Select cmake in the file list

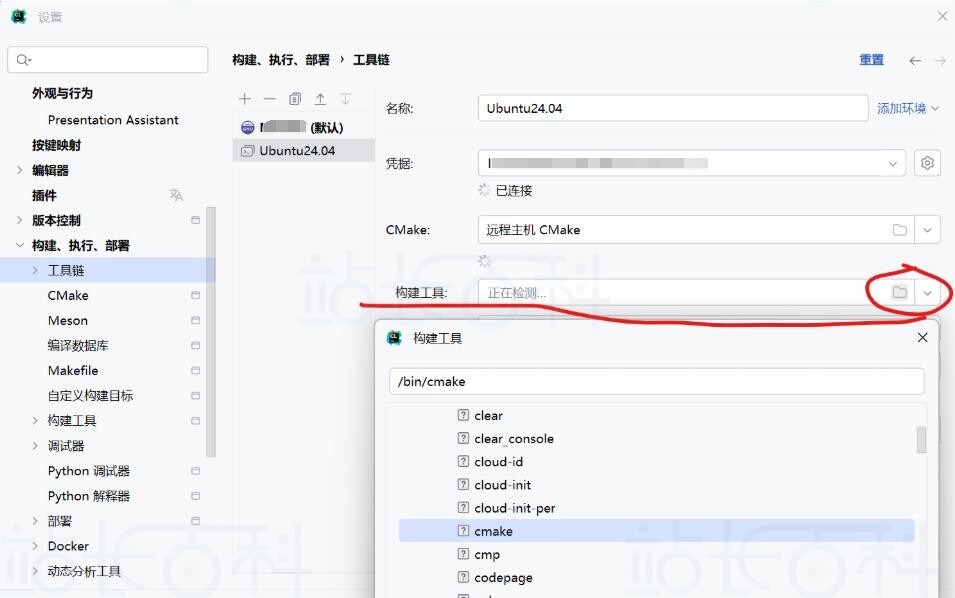(657, 531)
